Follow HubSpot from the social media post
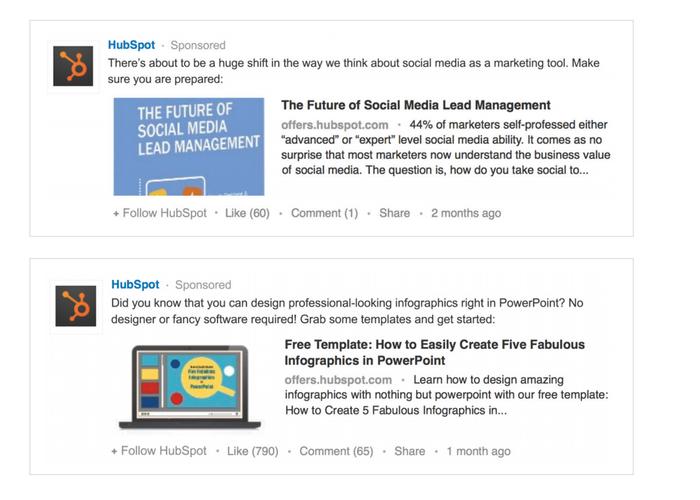Viewport: 700px width, 500px height. click(160, 213)
